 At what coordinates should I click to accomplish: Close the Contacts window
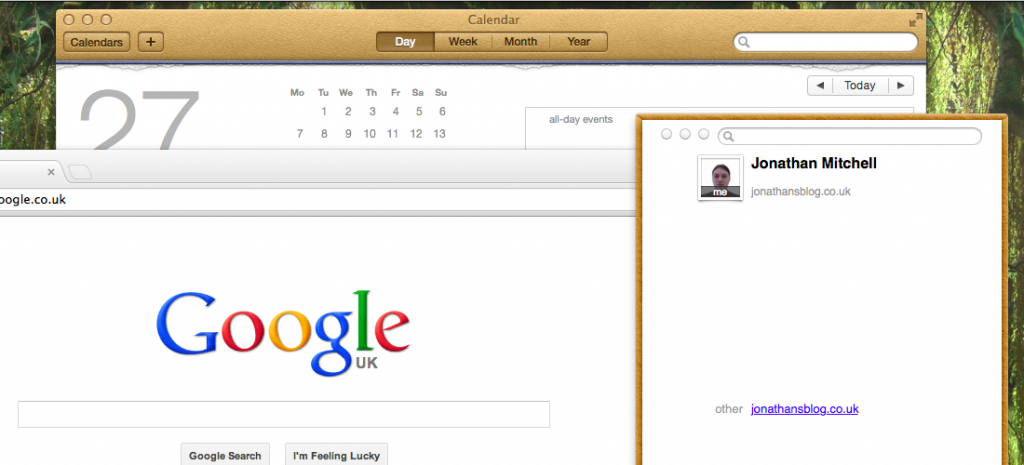pyautogui.click(x=666, y=134)
